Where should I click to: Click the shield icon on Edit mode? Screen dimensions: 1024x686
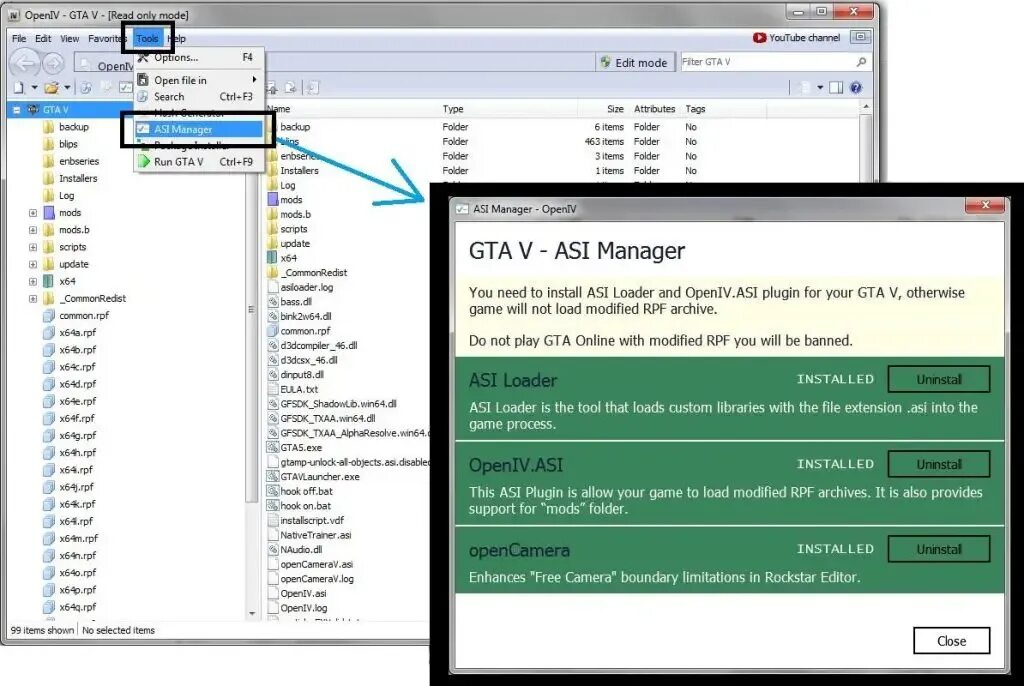tap(605, 62)
